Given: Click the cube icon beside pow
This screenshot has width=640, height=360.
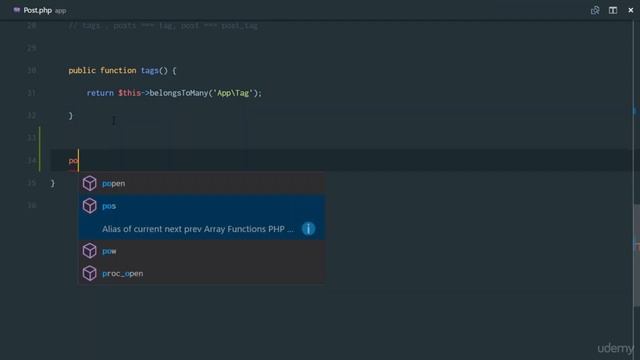Looking at the screenshot, I should [x=89, y=251].
